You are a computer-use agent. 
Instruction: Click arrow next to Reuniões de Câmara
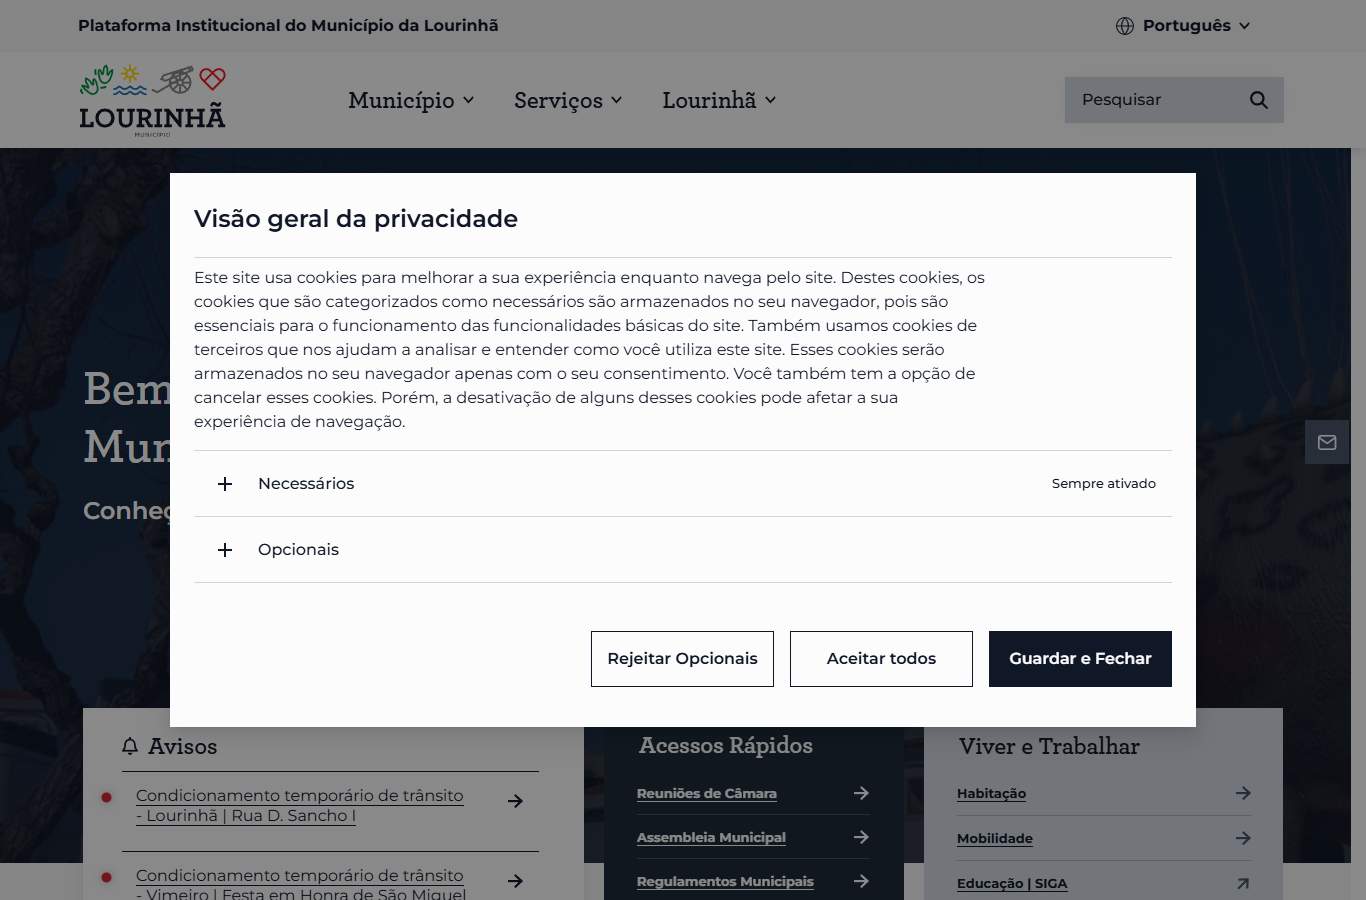861,793
